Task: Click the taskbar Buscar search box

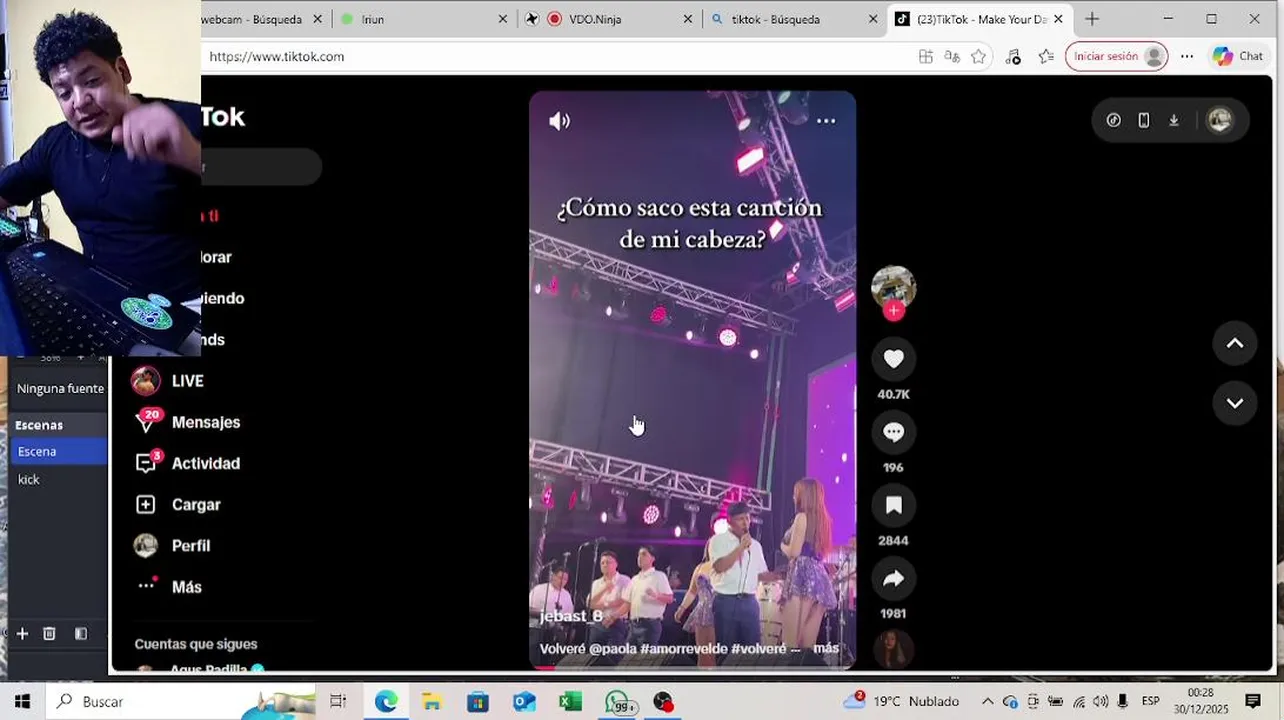Action: click(x=180, y=702)
